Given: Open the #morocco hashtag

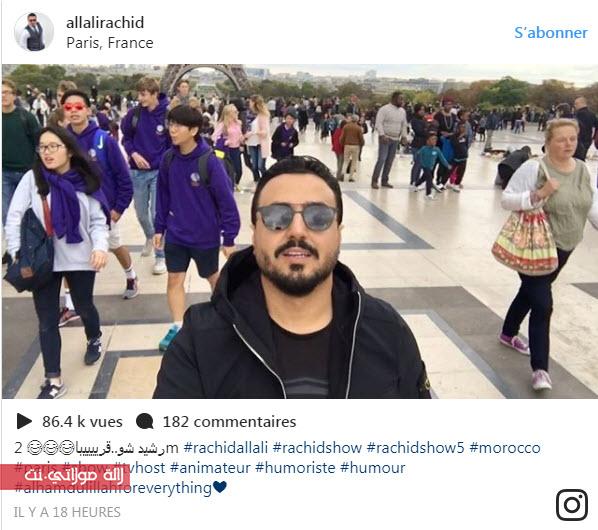Looking at the screenshot, I should [x=505, y=448].
